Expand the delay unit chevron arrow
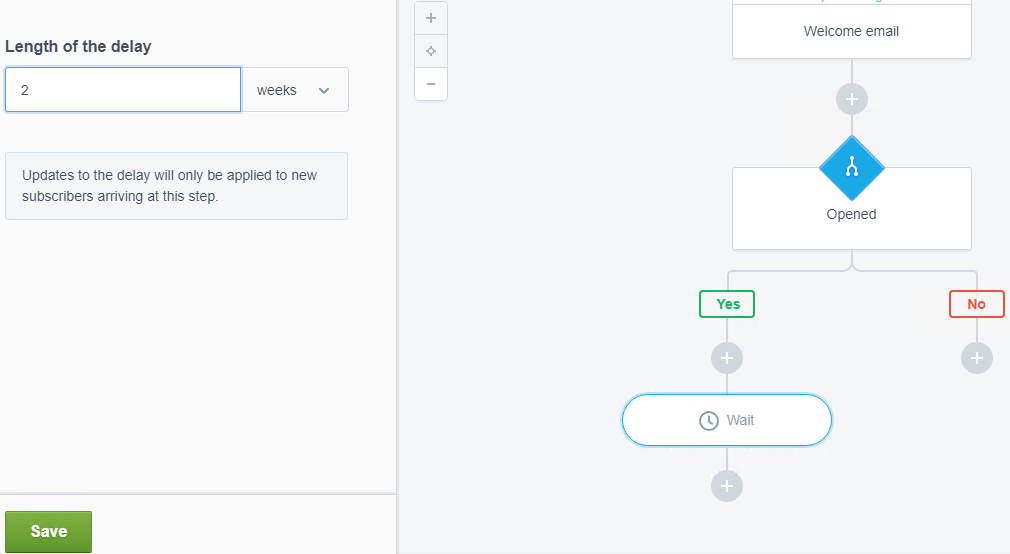 tap(324, 91)
